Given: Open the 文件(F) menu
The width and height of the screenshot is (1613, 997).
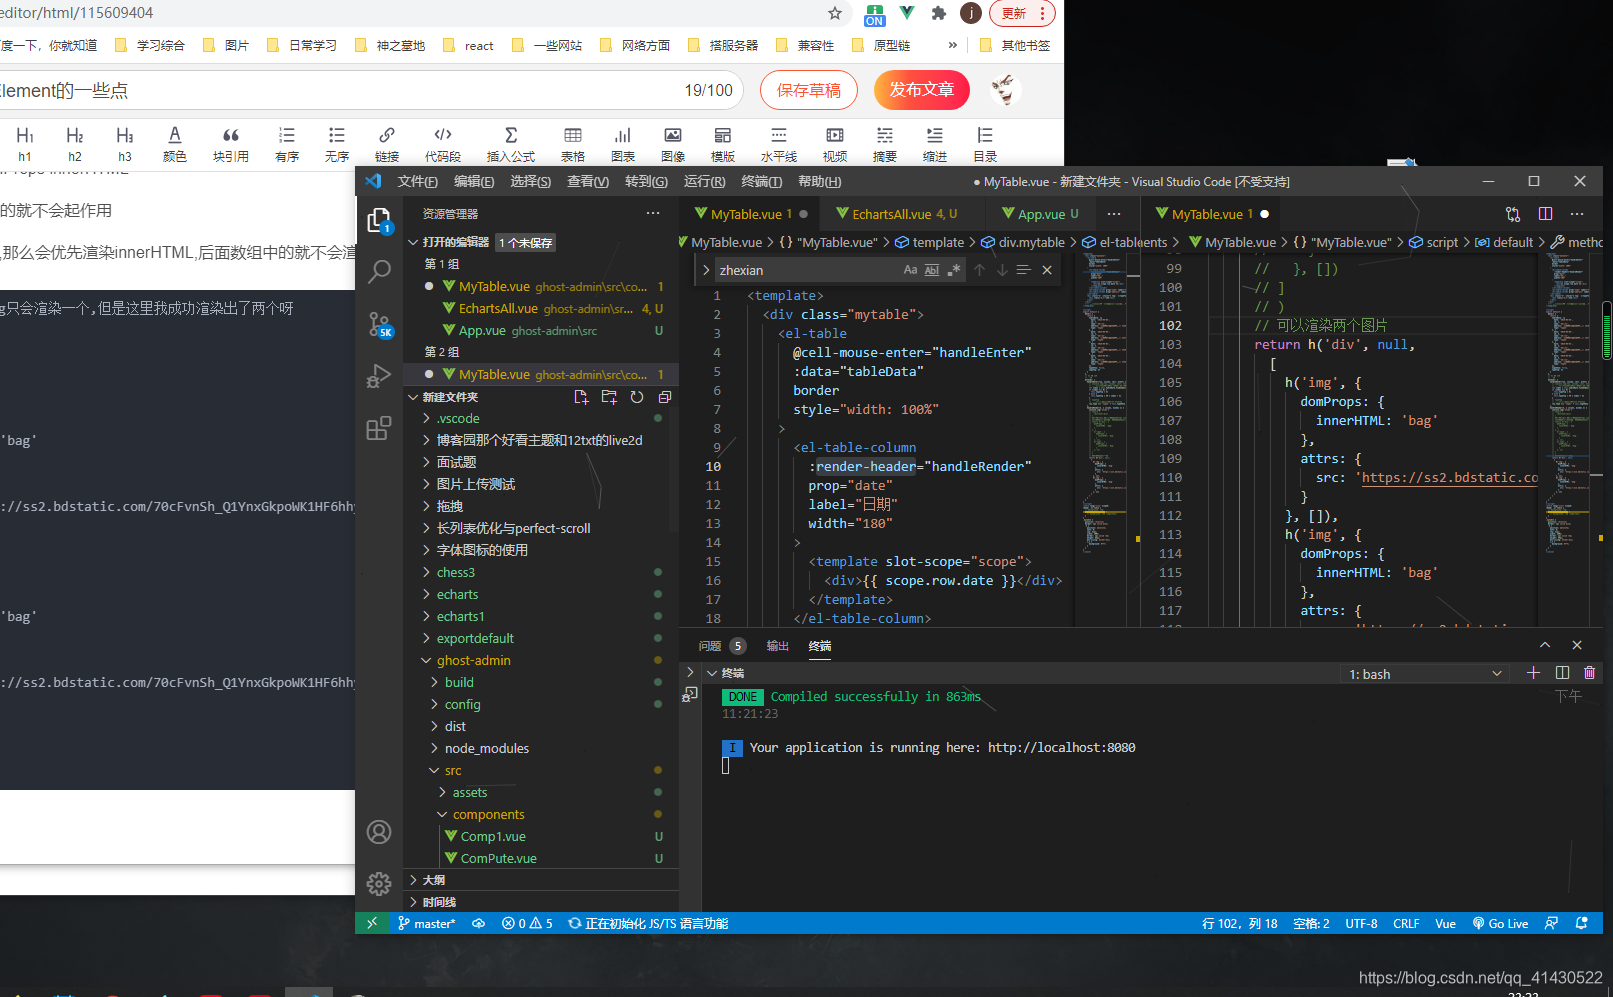Looking at the screenshot, I should click(x=418, y=181).
